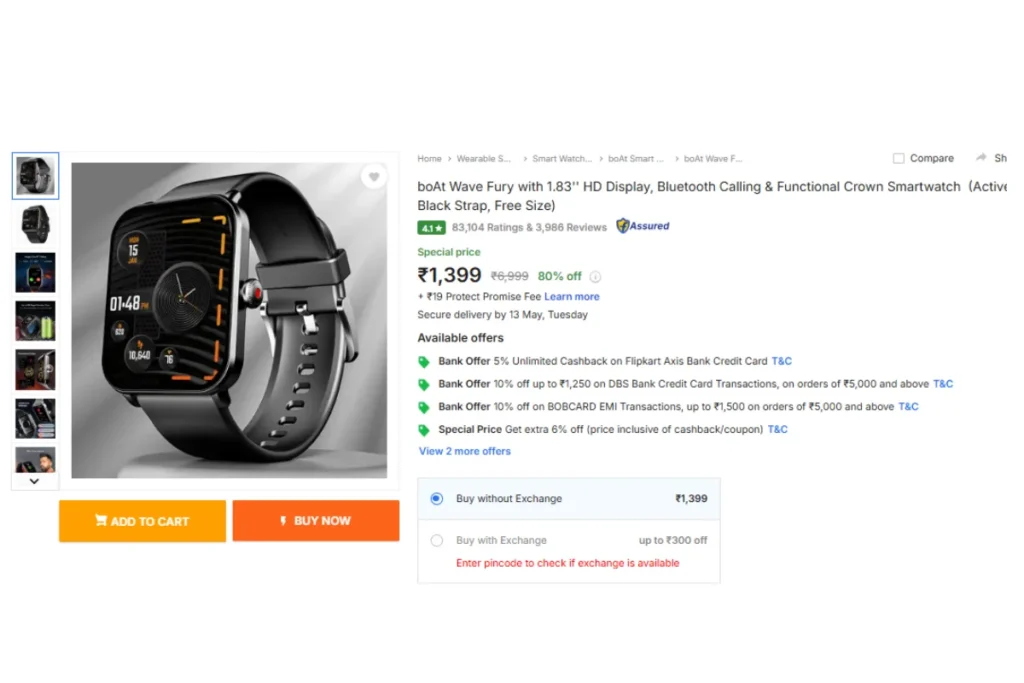The height and width of the screenshot is (683, 1024).
Task: Click the price info icon beside 80% off
Action: [x=595, y=277]
